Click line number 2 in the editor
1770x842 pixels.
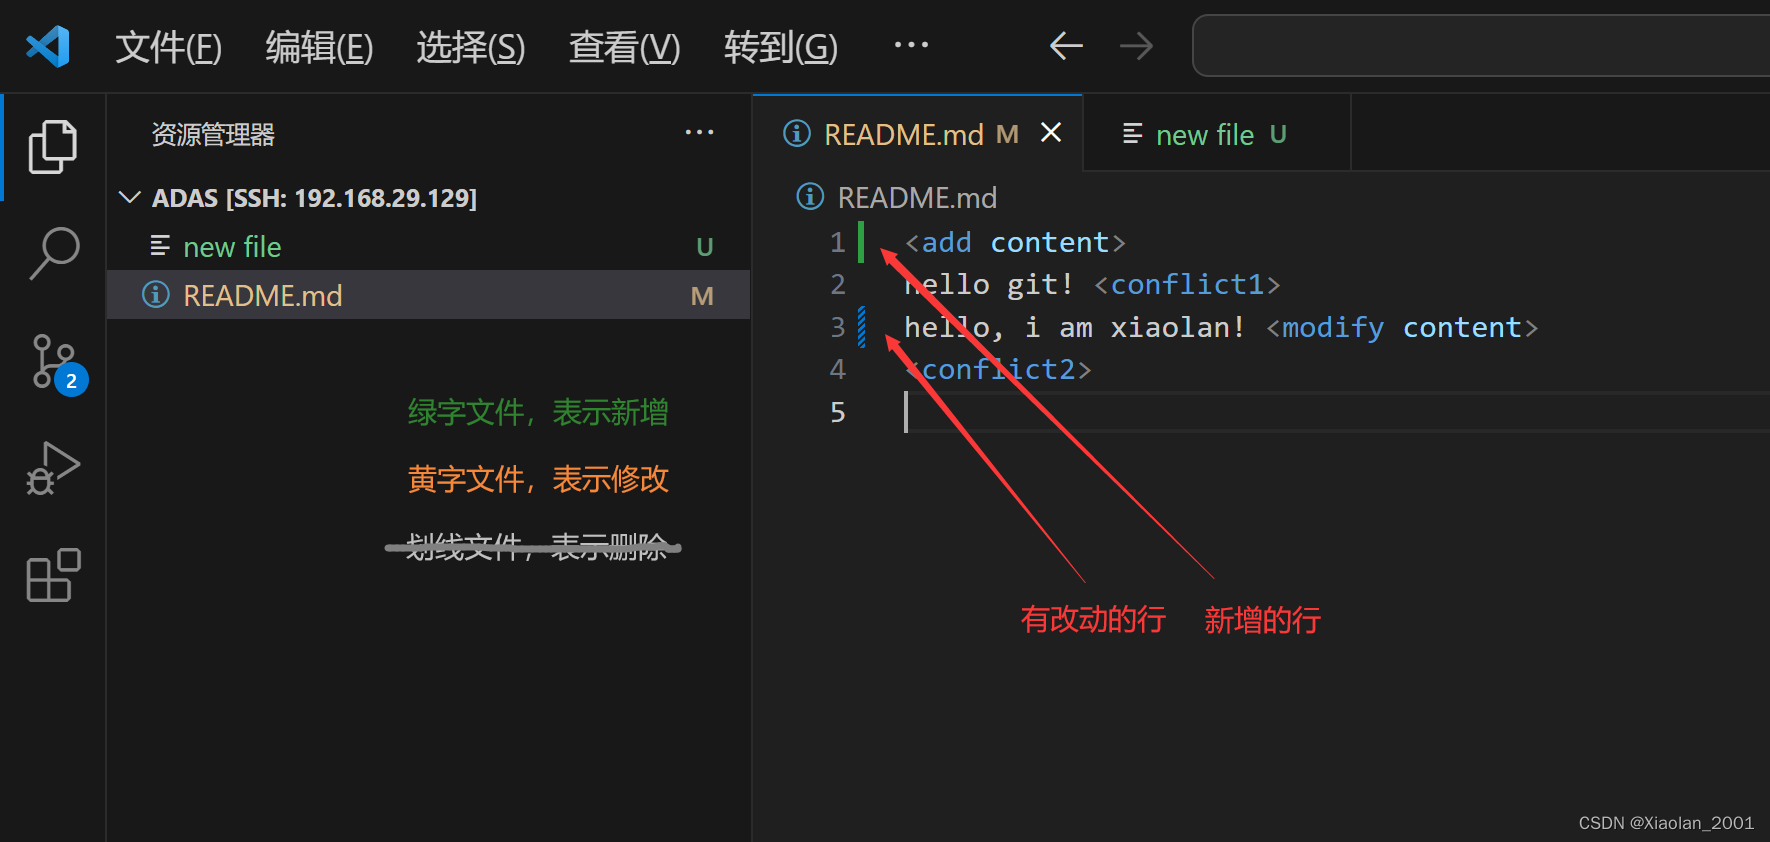point(838,285)
